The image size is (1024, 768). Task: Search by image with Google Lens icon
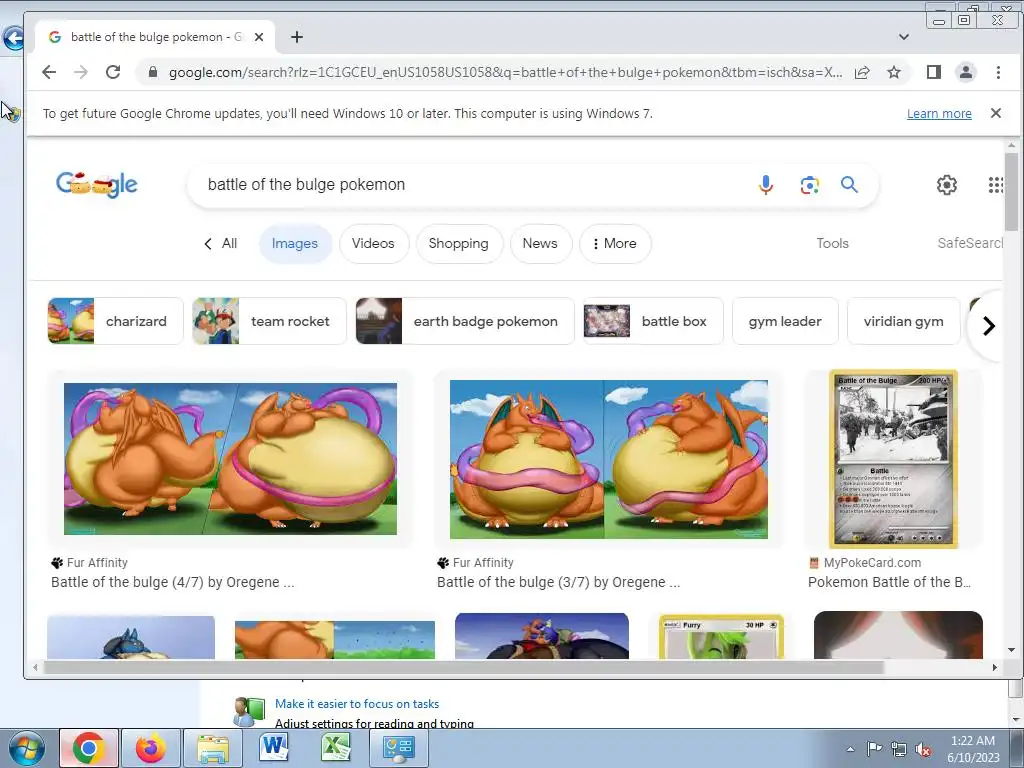tap(810, 185)
